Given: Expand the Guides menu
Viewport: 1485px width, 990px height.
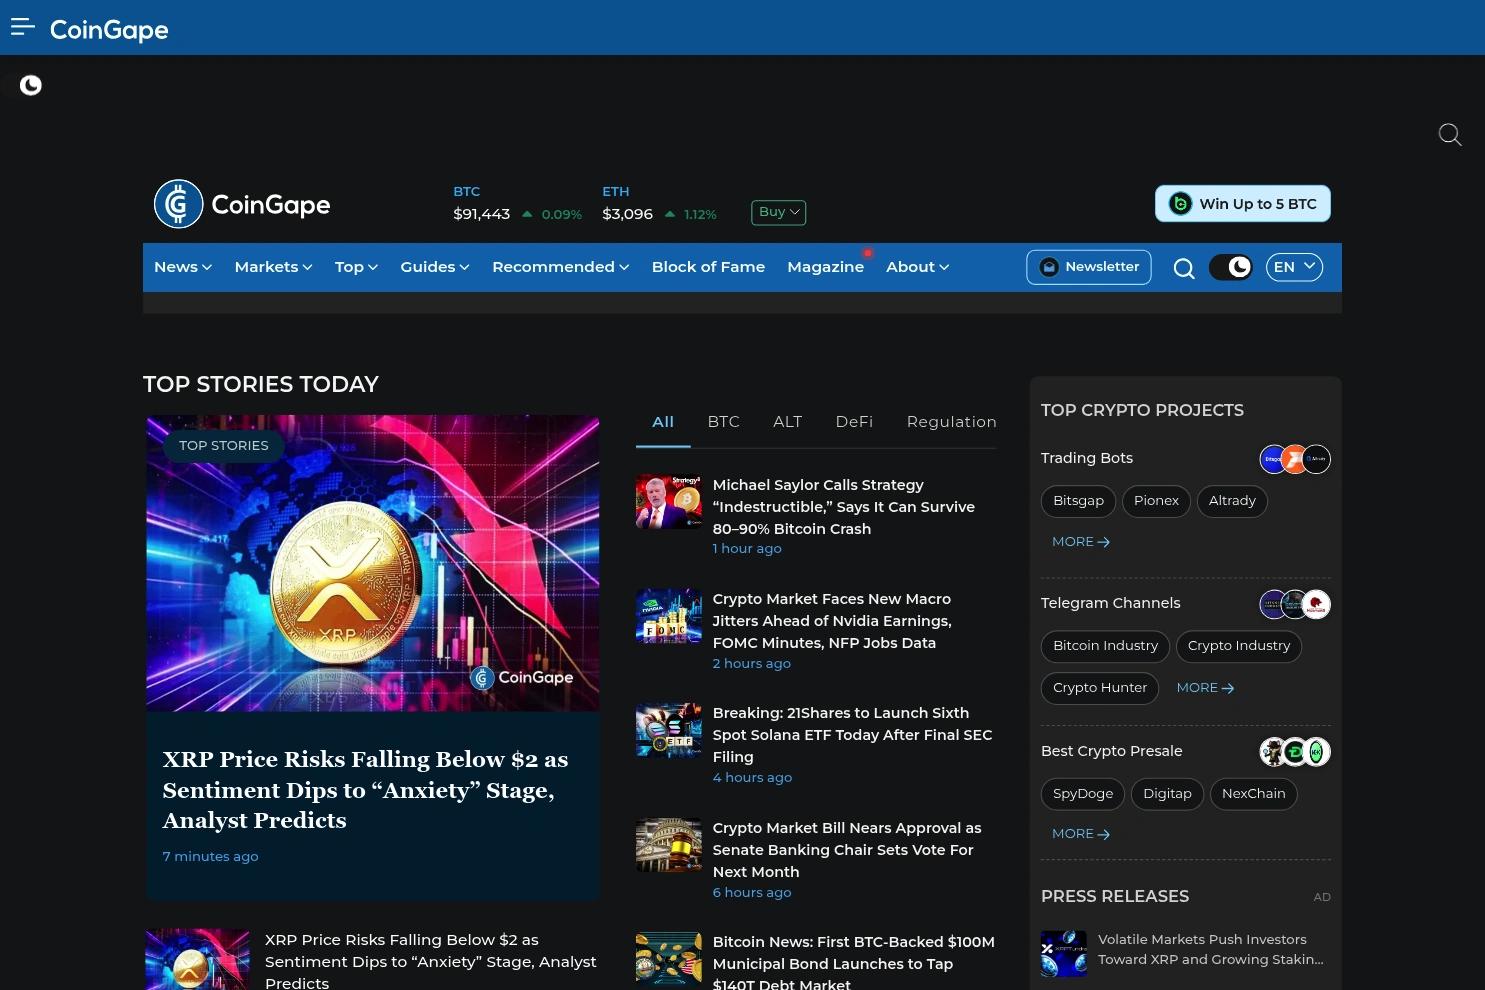Looking at the screenshot, I should point(435,267).
